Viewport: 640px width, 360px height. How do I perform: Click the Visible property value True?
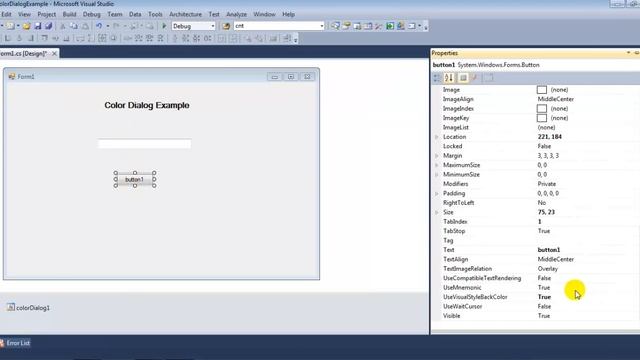coord(544,316)
